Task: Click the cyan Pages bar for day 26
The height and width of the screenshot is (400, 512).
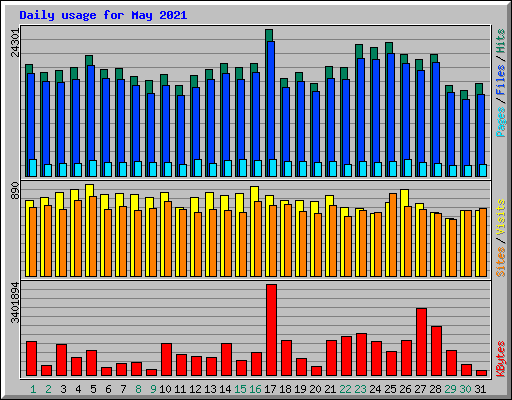Action: (408, 168)
